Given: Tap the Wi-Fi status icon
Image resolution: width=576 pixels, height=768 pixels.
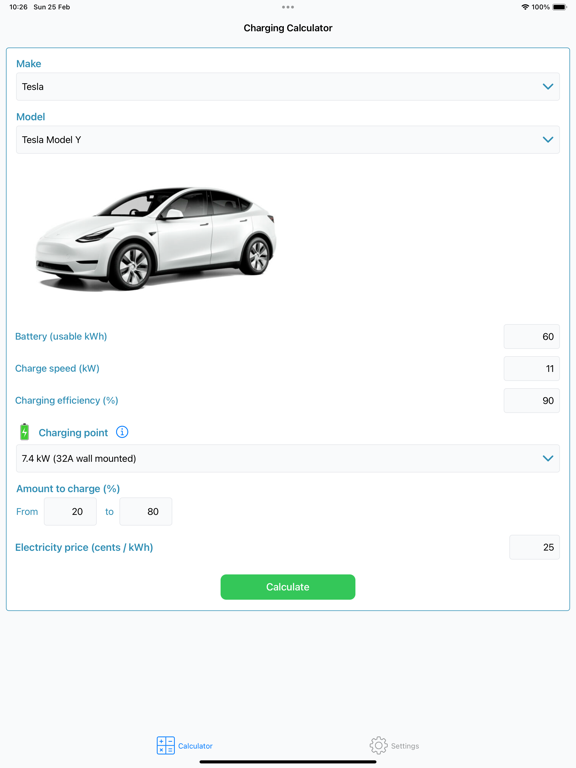Looking at the screenshot, I should click(x=525, y=7).
